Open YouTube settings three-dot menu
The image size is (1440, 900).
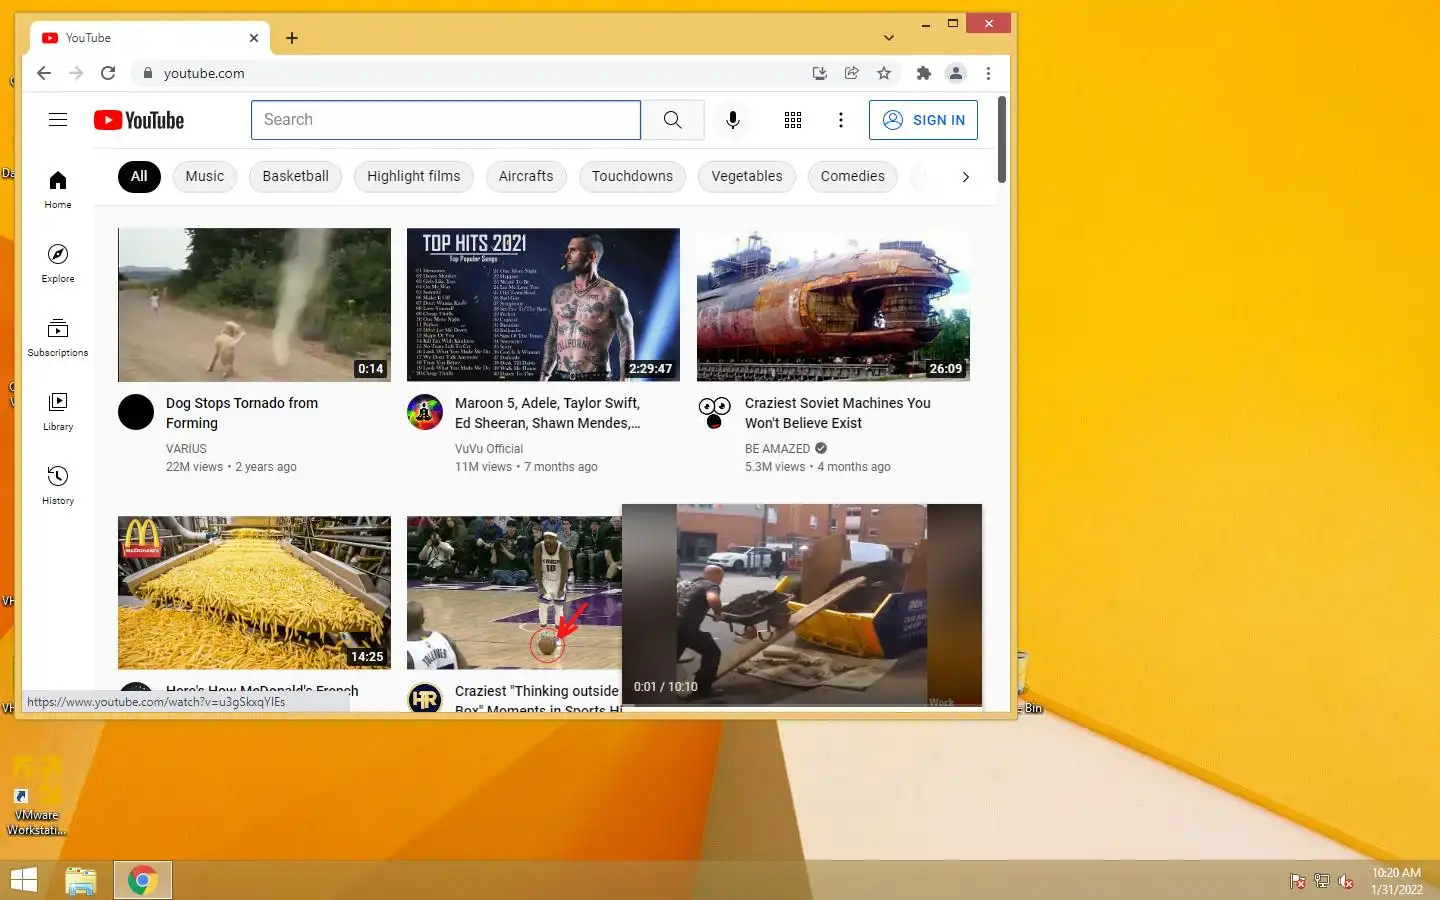point(841,120)
